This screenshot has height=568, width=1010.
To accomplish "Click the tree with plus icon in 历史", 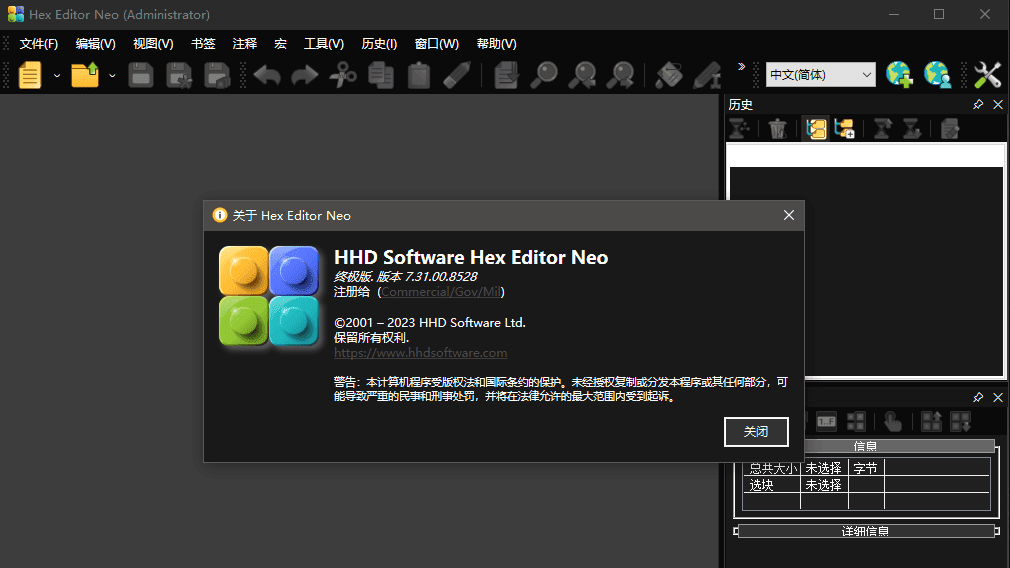I will click(x=844, y=129).
